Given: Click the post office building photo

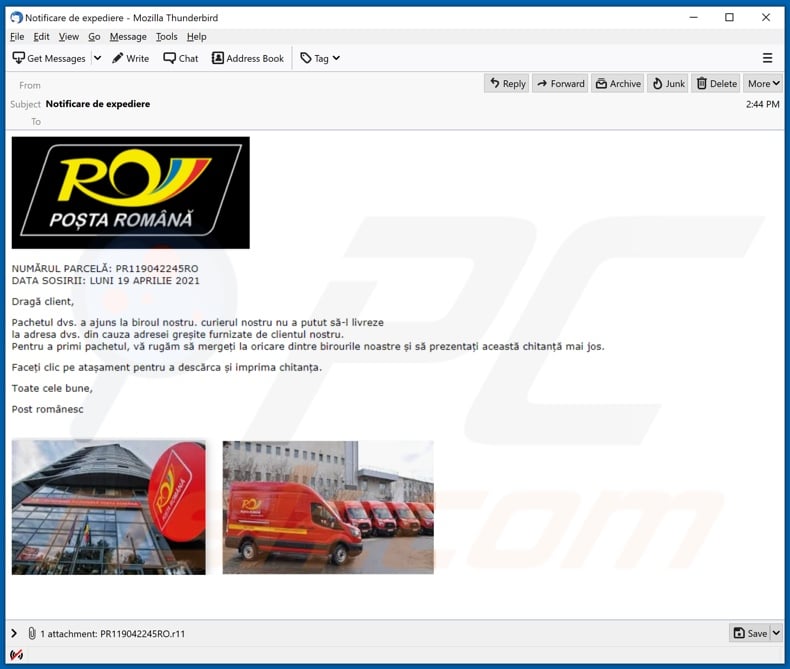Looking at the screenshot, I should (109, 507).
